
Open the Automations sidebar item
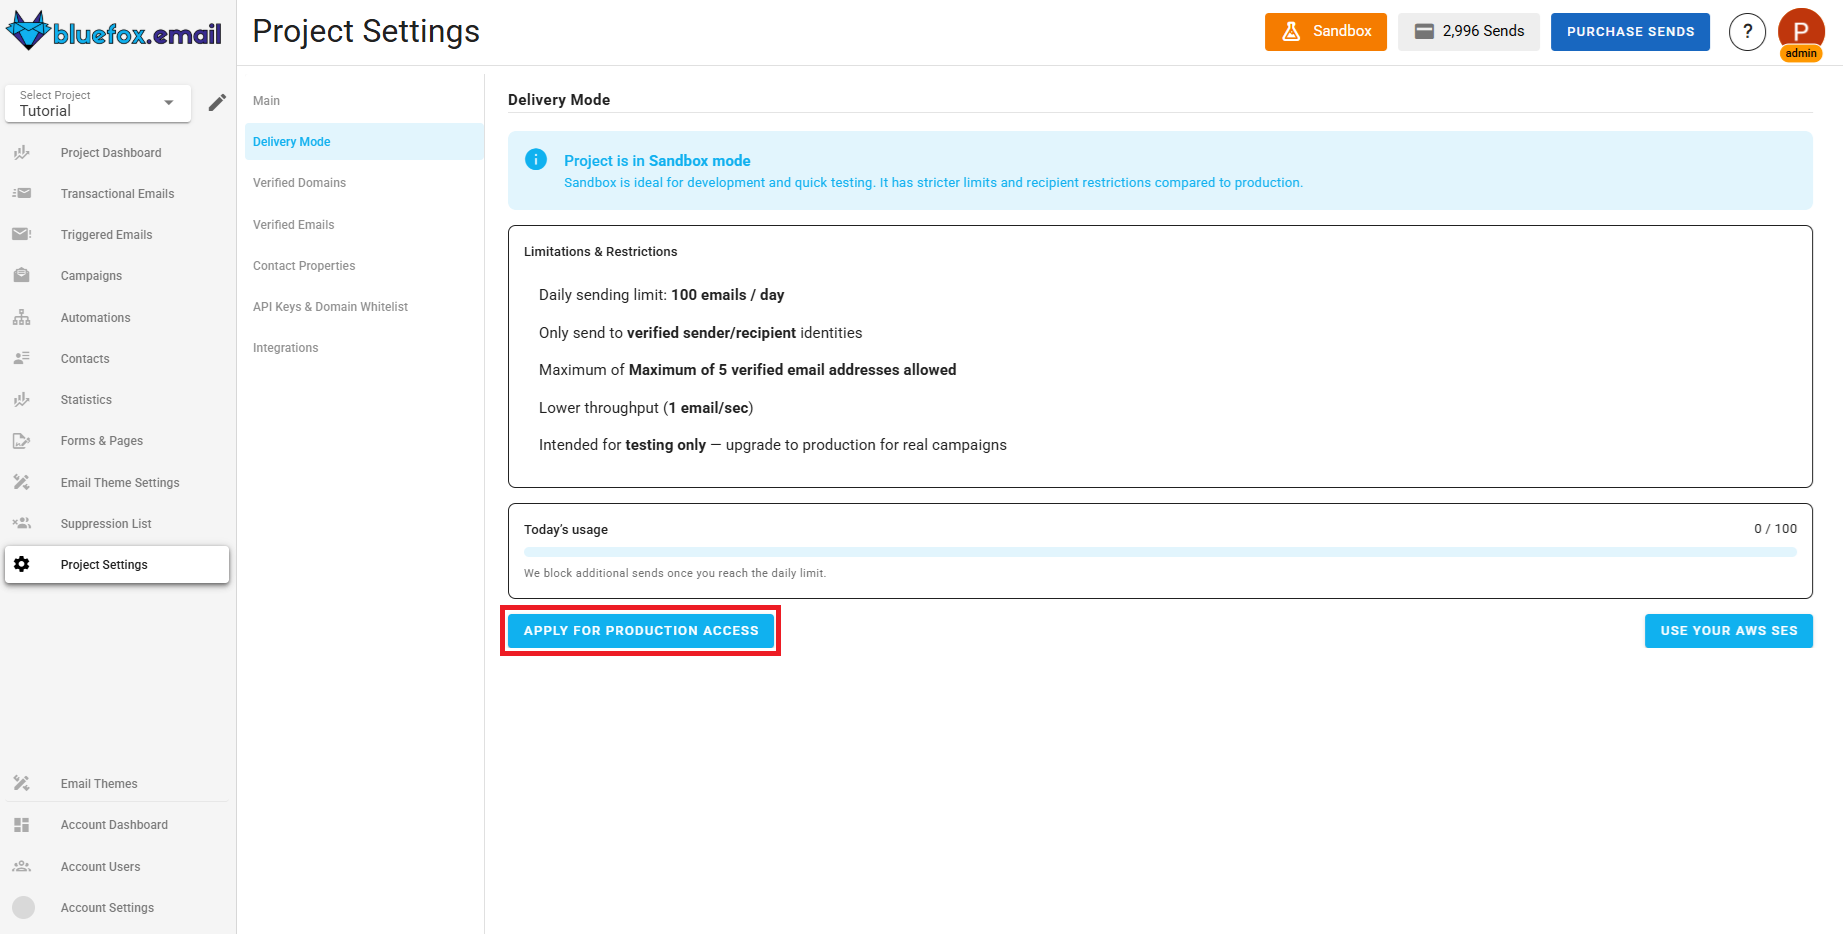pos(95,317)
